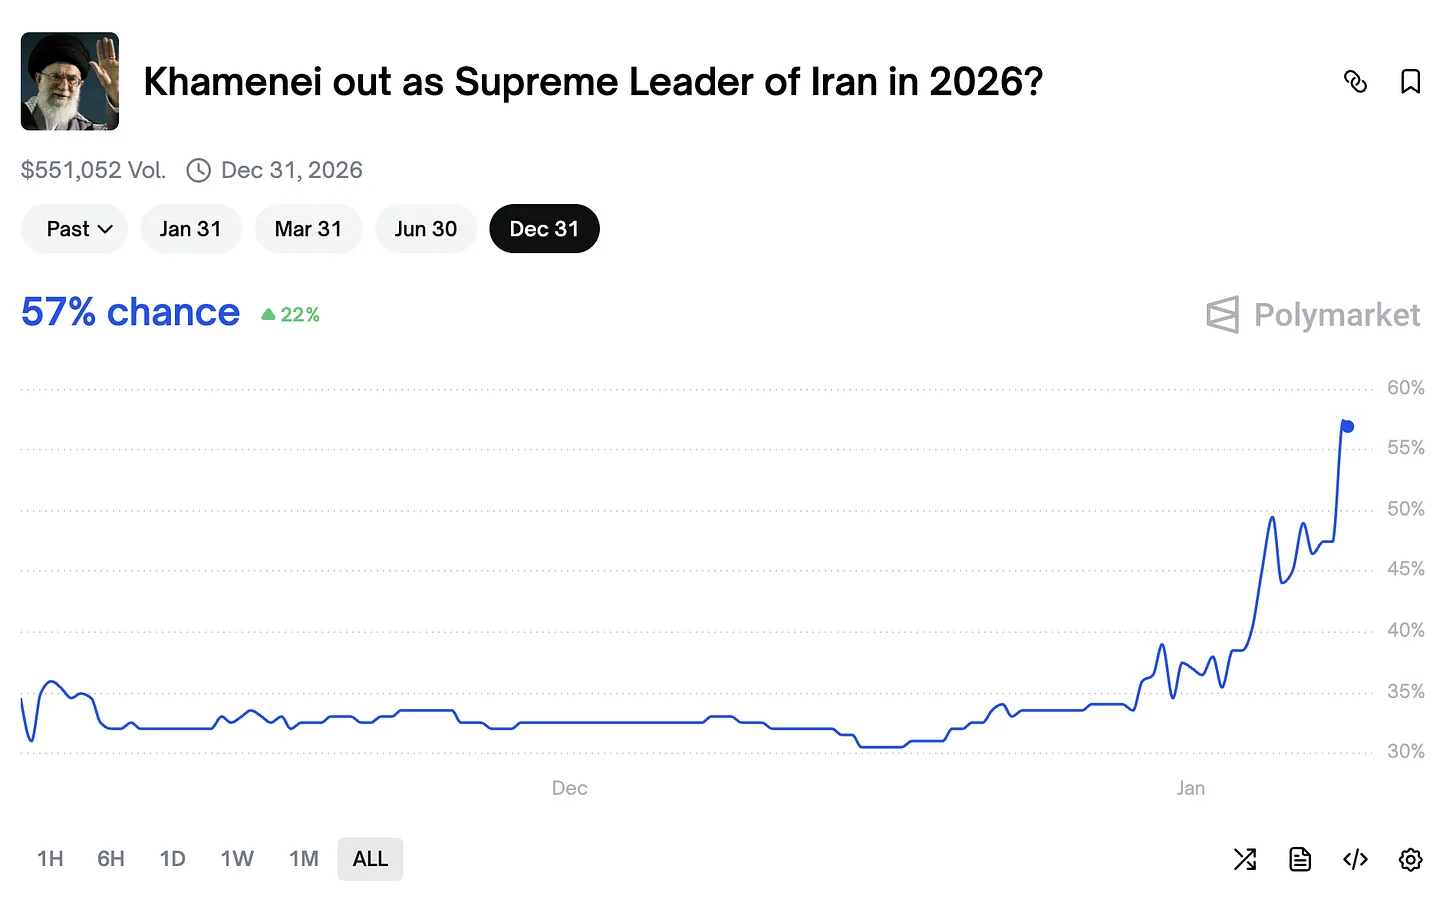
Task: Click the clock icon beside the end date
Action: pyautogui.click(x=199, y=170)
